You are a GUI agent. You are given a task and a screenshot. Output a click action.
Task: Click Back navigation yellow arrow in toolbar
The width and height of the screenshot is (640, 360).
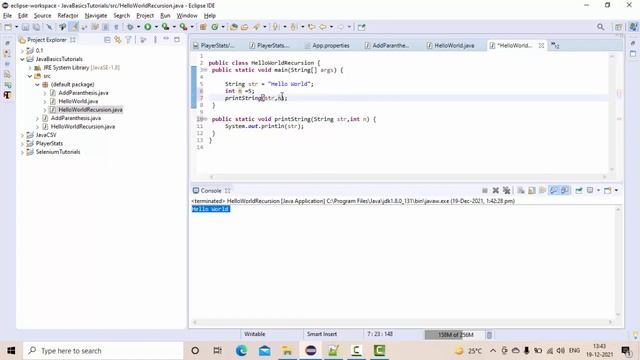[322, 27]
